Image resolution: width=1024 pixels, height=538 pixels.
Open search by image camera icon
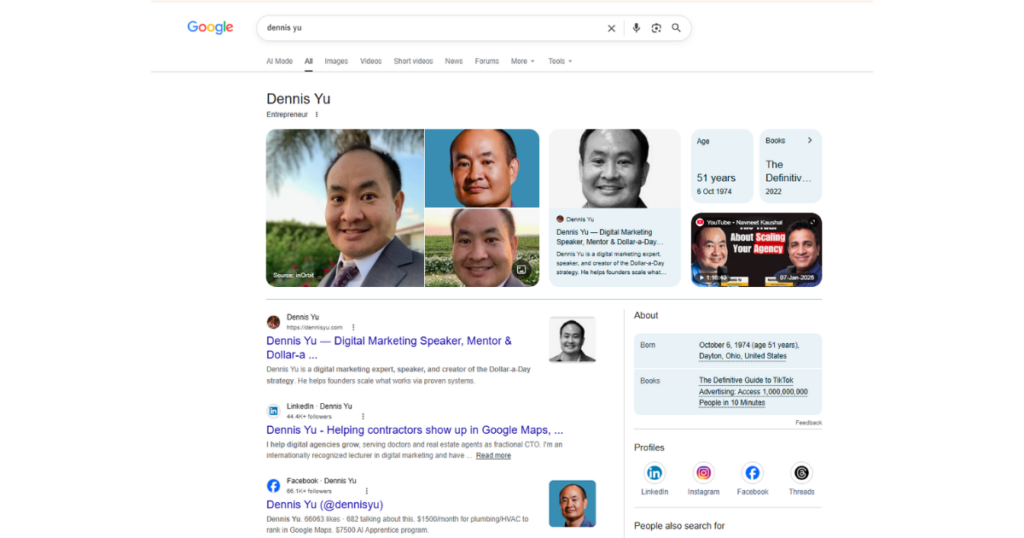(x=656, y=28)
